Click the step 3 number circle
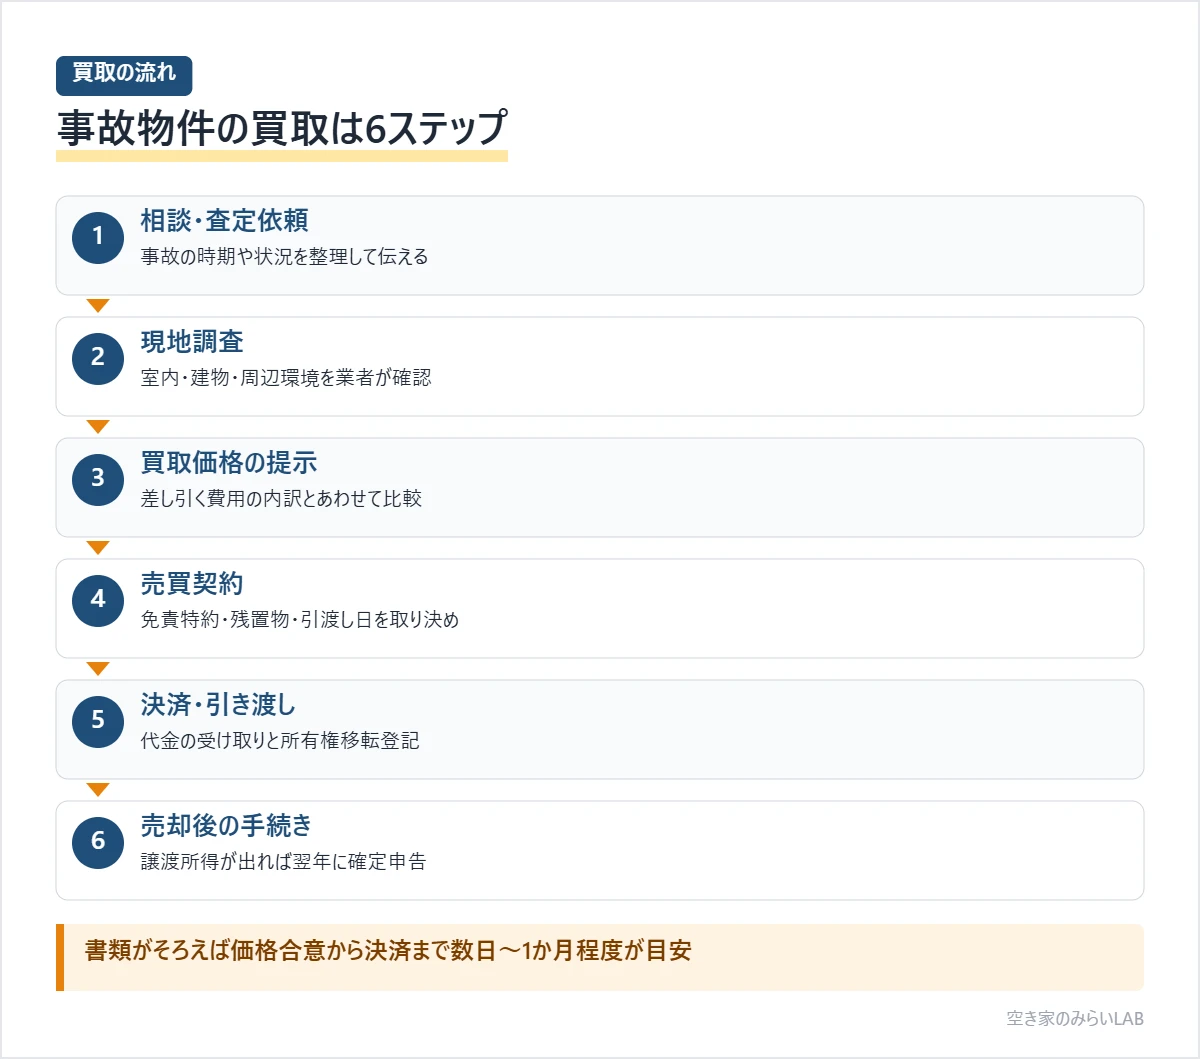 [x=98, y=479]
